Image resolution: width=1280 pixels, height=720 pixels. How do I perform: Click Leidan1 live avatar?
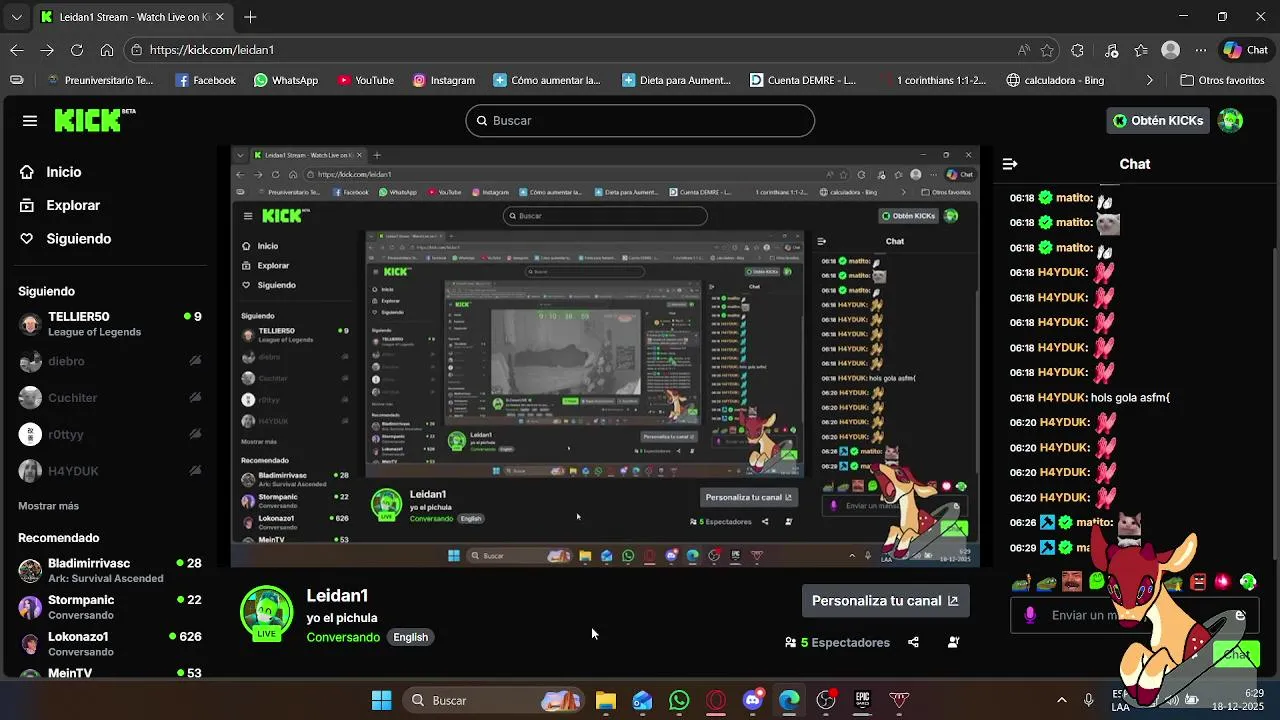[266, 612]
